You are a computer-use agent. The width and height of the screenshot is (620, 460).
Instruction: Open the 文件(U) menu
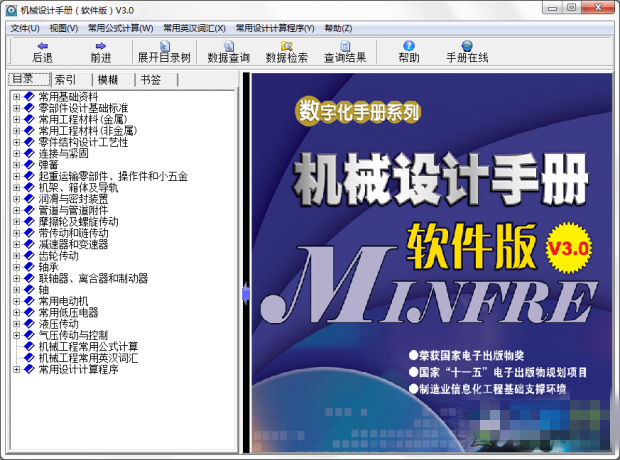(x=25, y=27)
